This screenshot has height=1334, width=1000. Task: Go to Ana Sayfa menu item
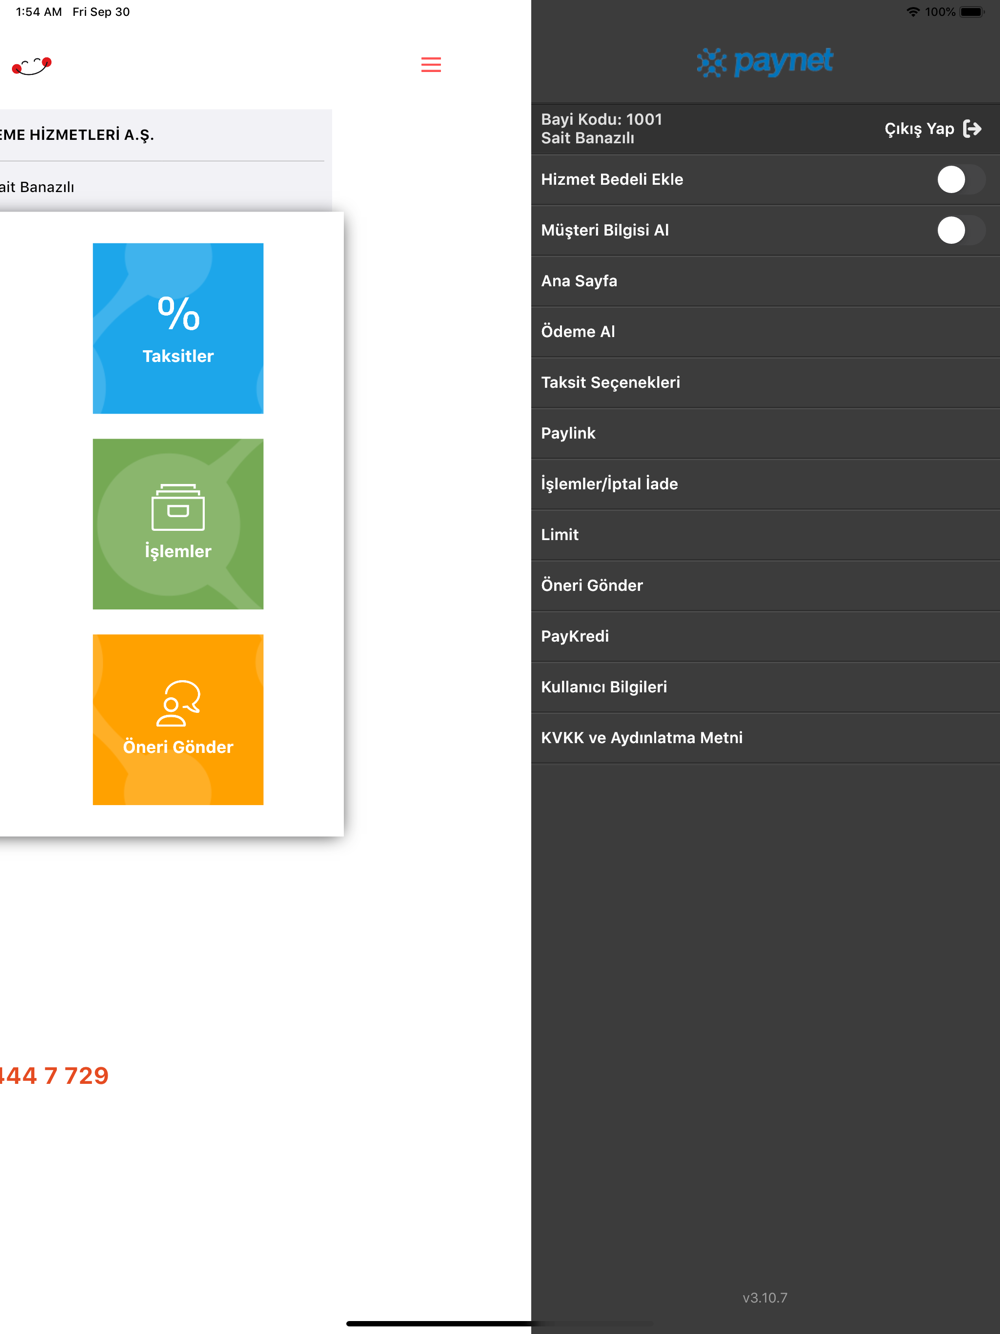tap(766, 281)
